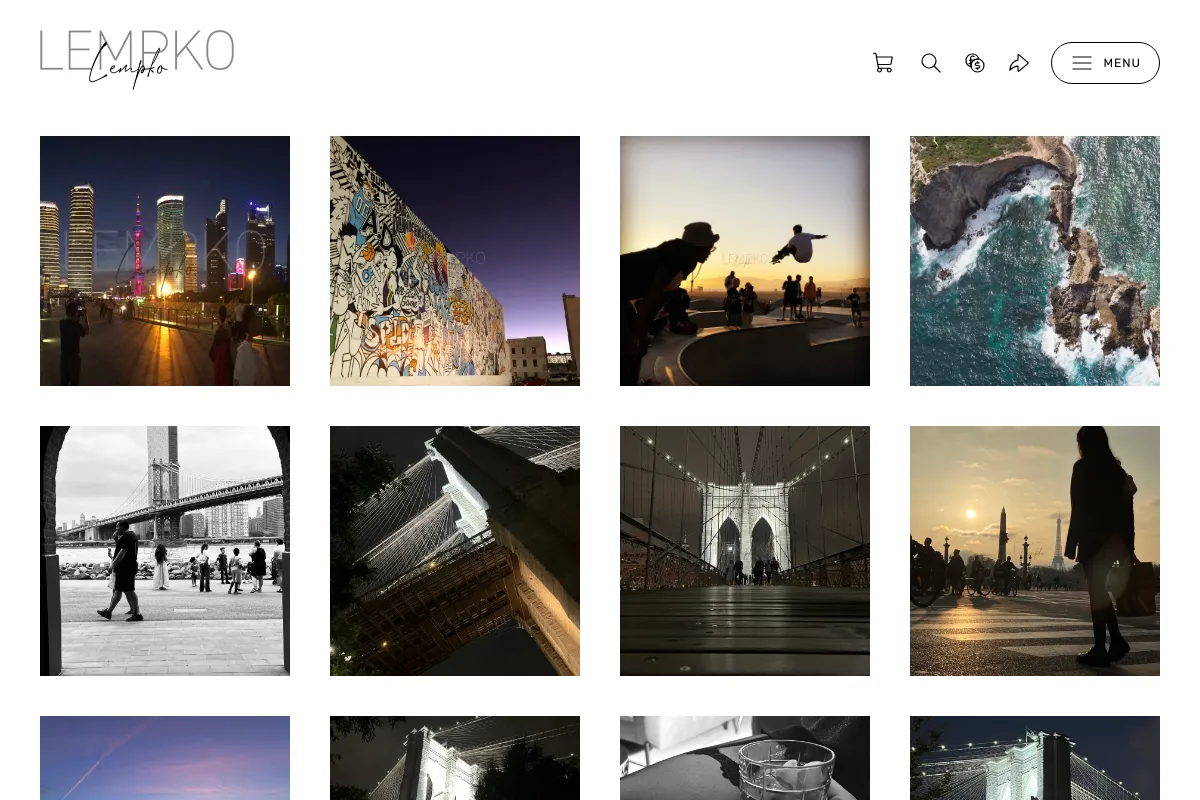The image size is (1200, 800).
Task: Click the Lempko logo
Action: [137, 58]
